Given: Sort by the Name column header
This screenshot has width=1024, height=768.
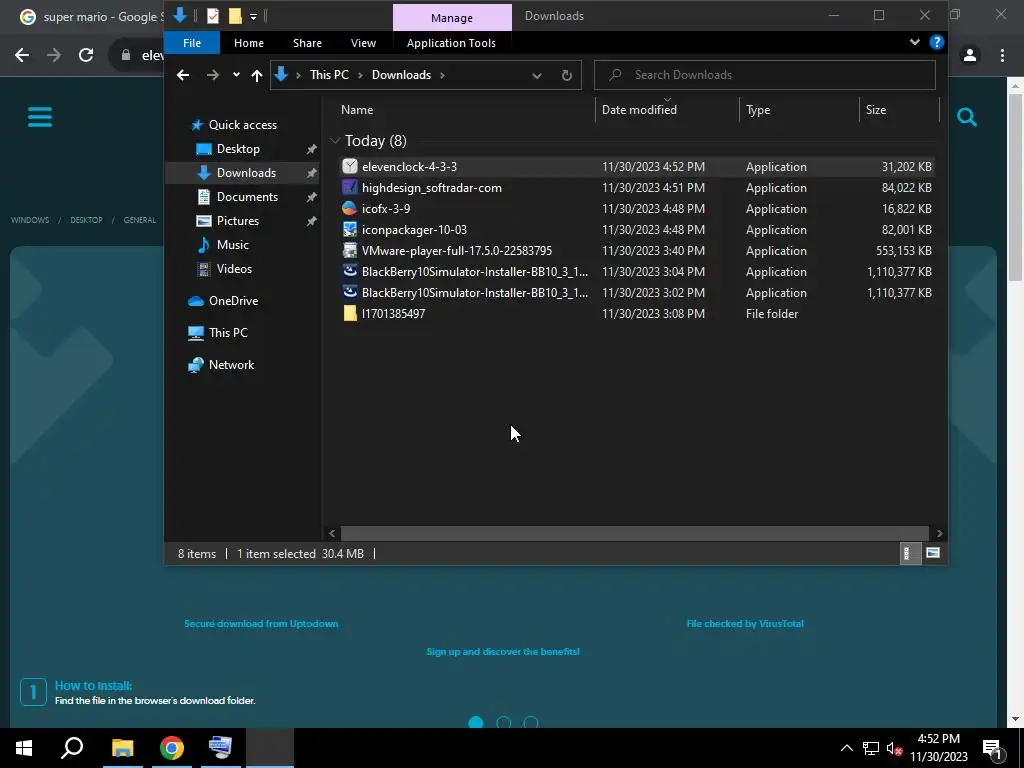Looking at the screenshot, I should pos(465,110).
